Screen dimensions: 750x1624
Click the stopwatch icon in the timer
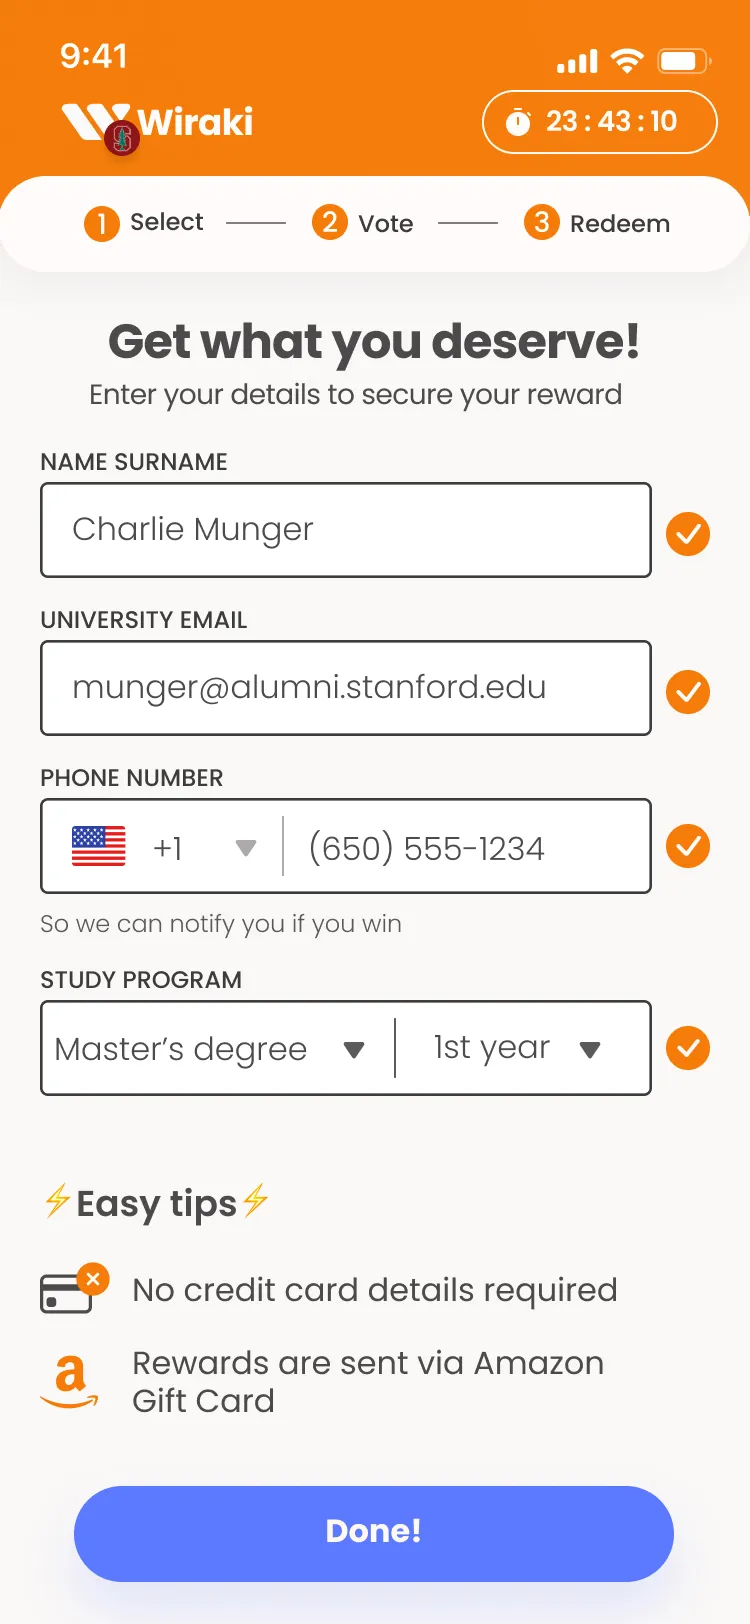518,122
